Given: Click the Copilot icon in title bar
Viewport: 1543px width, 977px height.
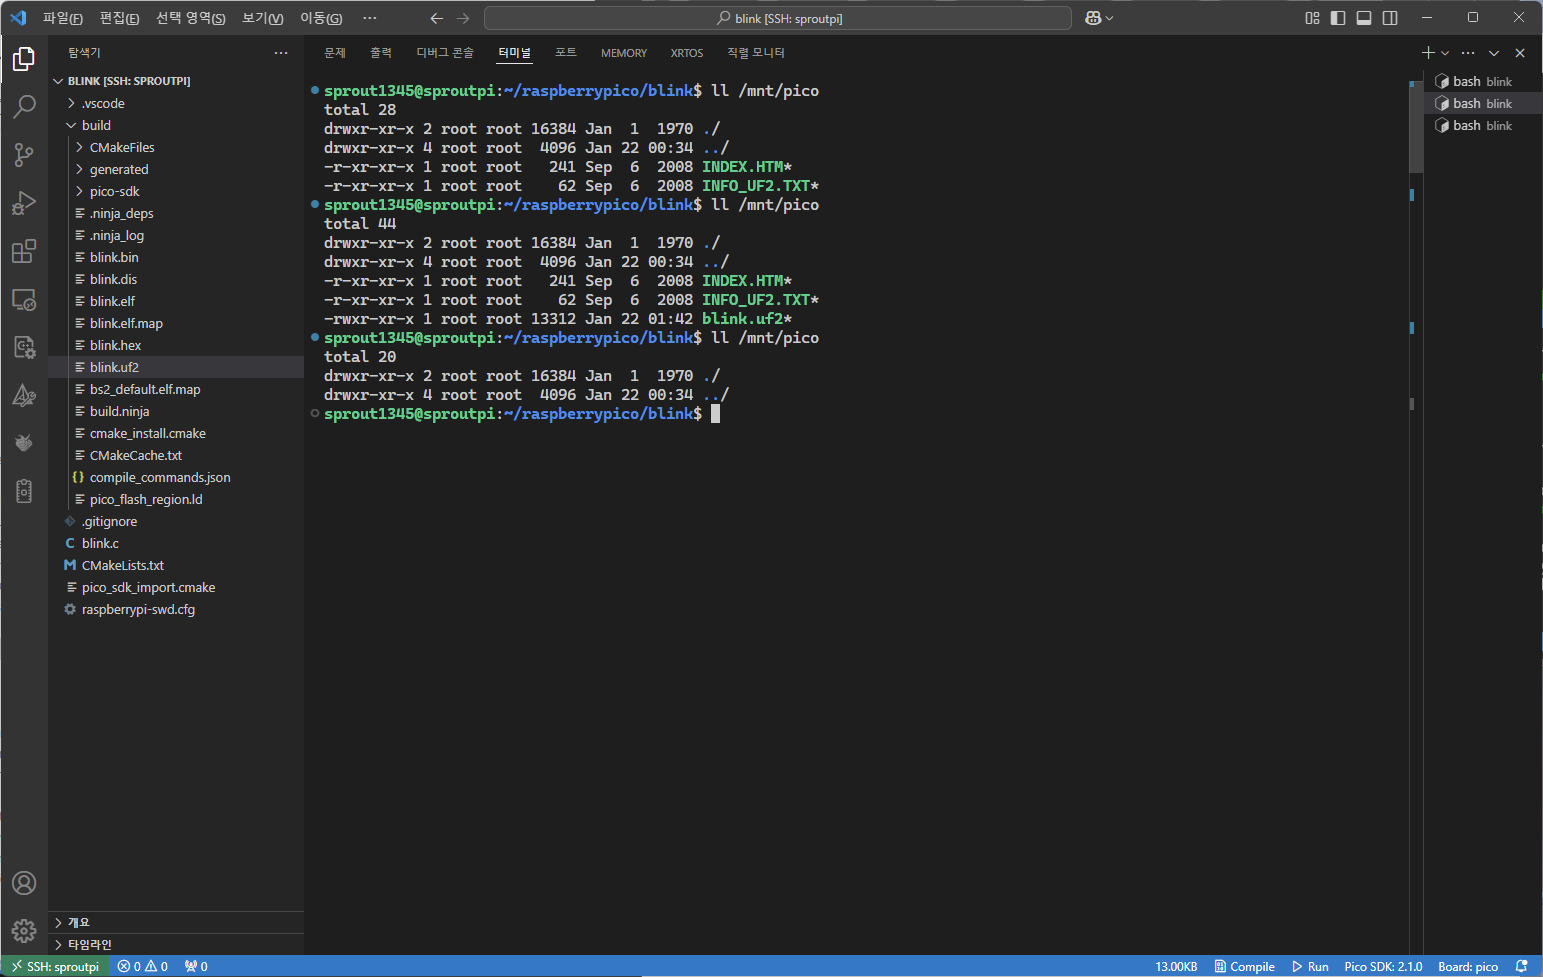Looking at the screenshot, I should point(1093,18).
